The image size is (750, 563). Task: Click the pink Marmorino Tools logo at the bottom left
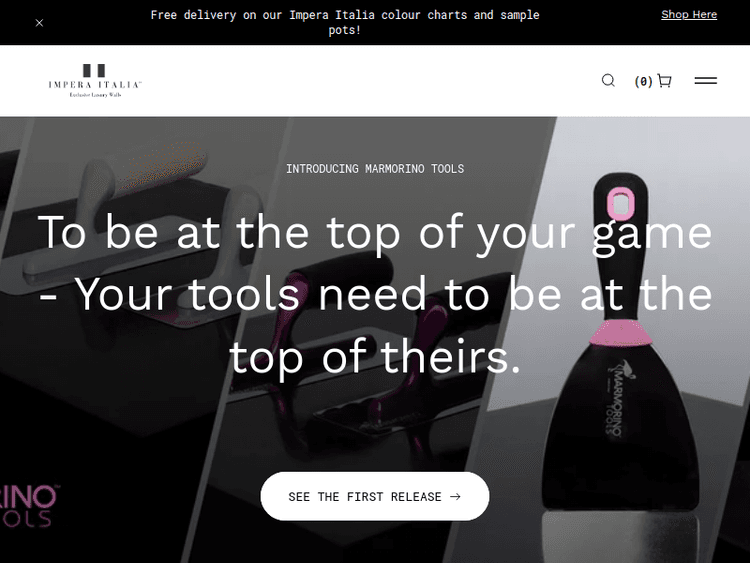click(28, 506)
